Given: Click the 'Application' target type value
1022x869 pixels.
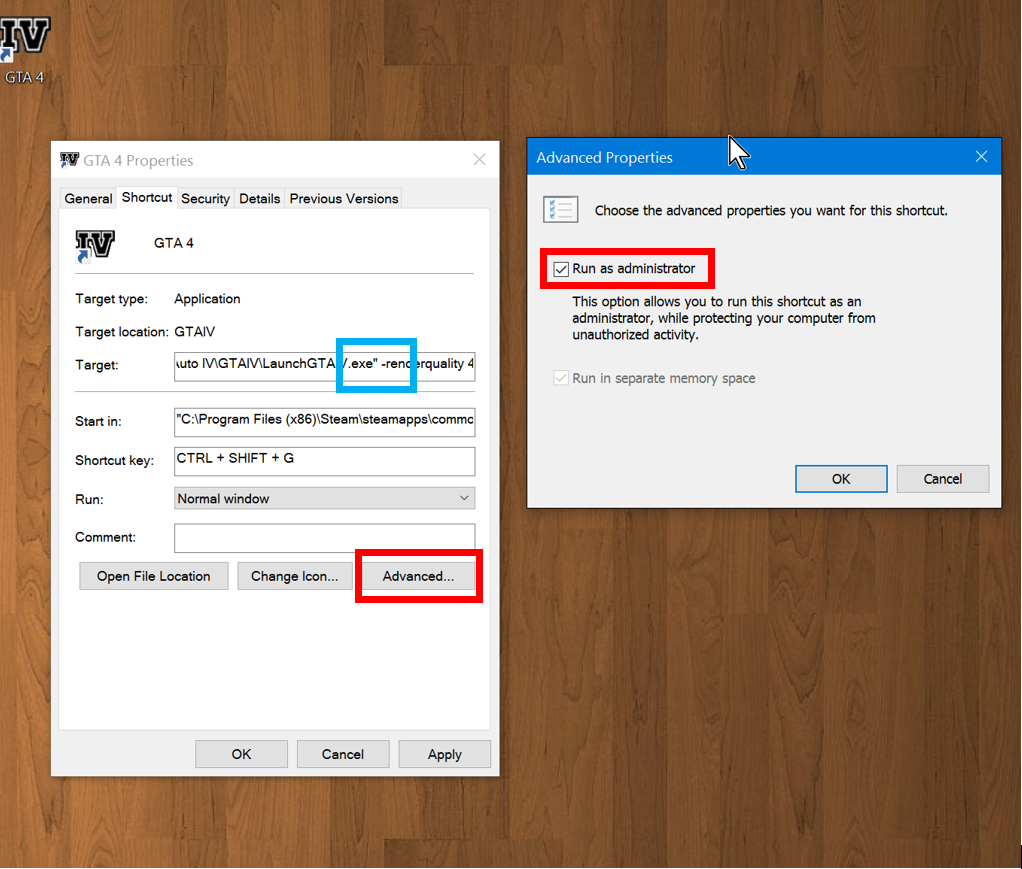Looking at the screenshot, I should click(207, 299).
